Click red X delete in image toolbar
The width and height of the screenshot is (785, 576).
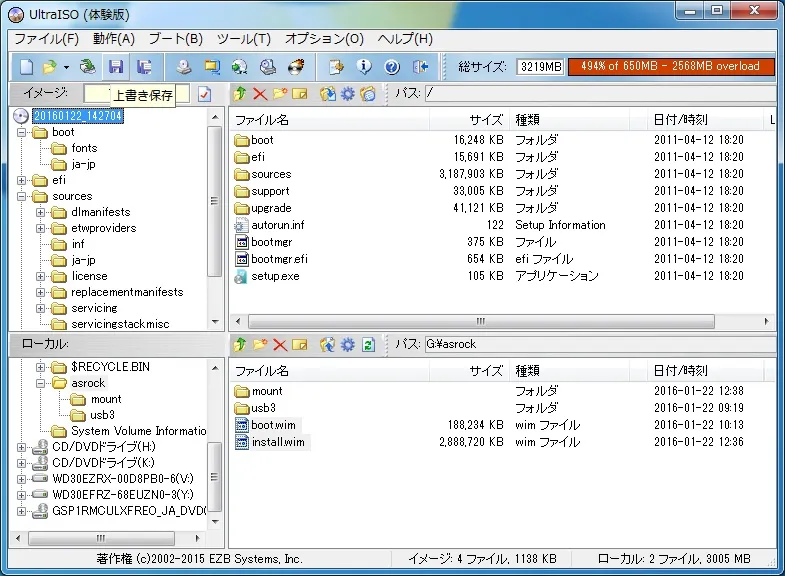click(x=260, y=94)
